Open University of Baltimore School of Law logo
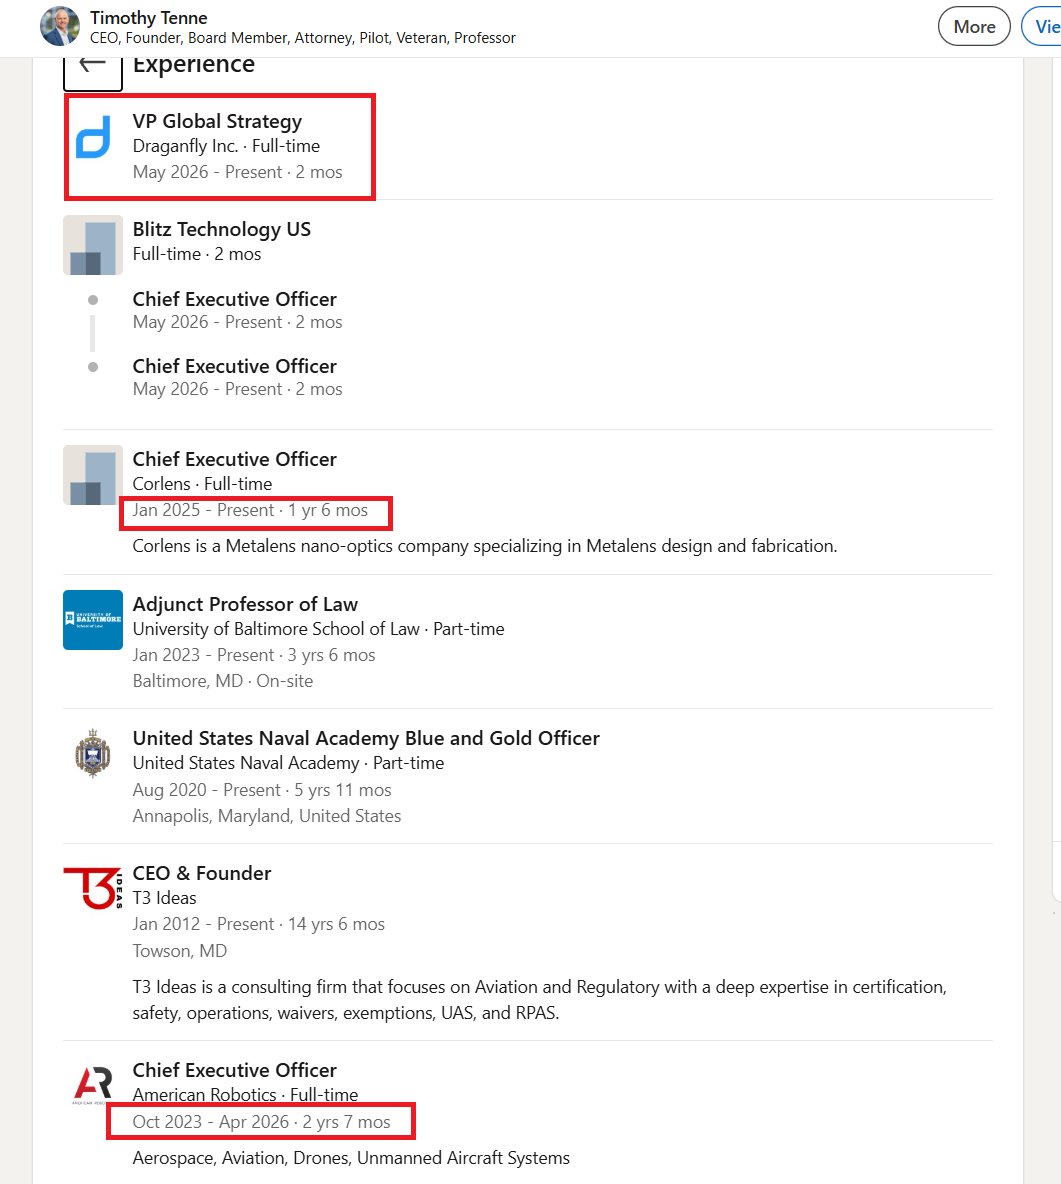This screenshot has width=1061, height=1184. [x=93, y=619]
